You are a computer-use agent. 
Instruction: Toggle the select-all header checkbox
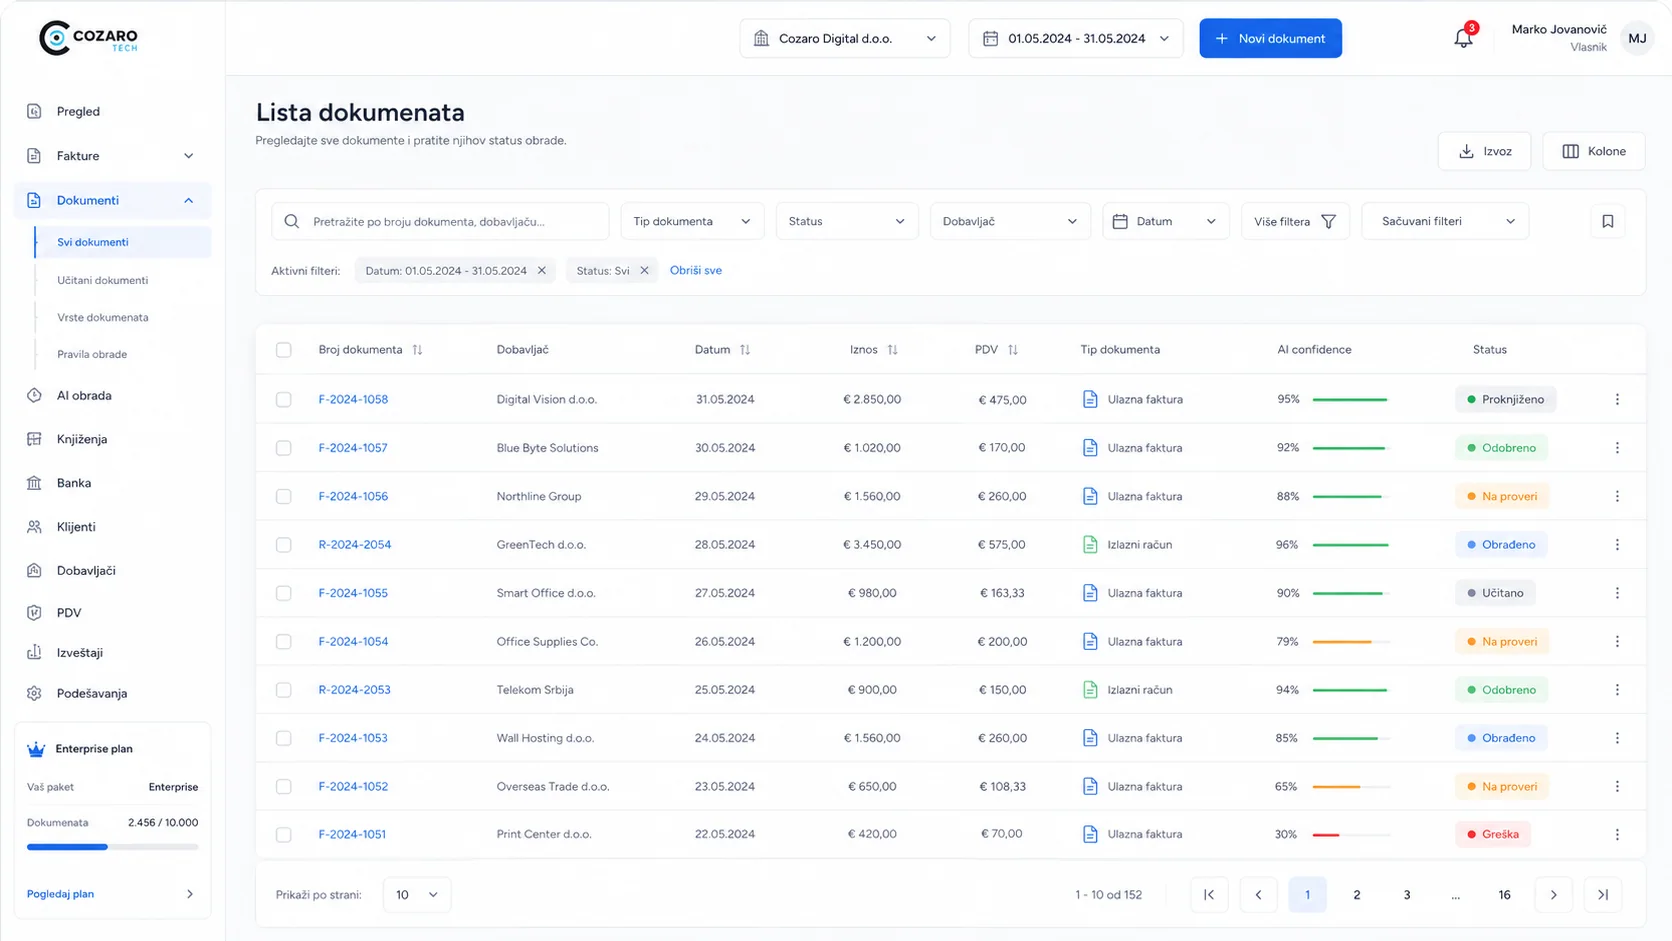pyautogui.click(x=284, y=350)
